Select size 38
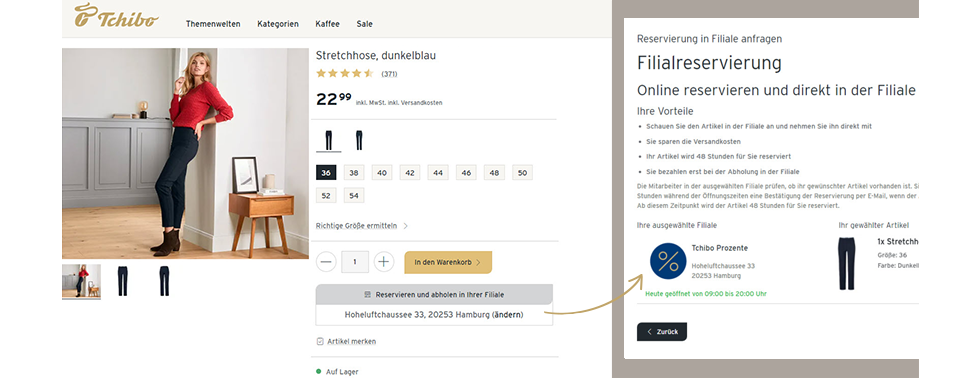 pyautogui.click(x=354, y=172)
